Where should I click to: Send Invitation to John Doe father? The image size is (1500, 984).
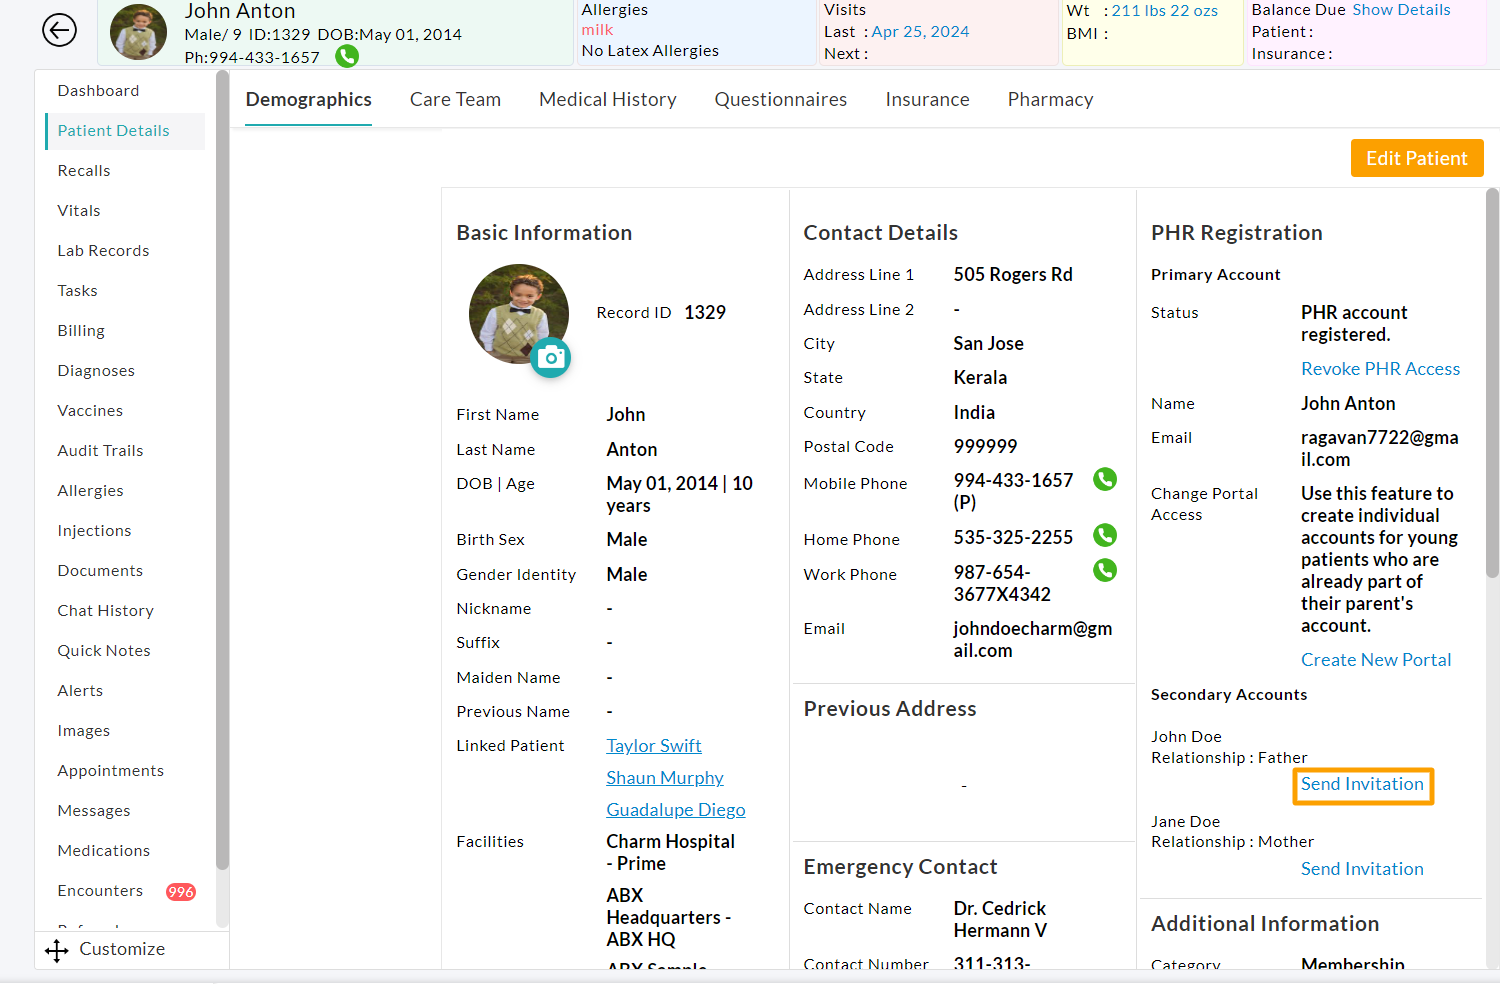coord(1362,785)
